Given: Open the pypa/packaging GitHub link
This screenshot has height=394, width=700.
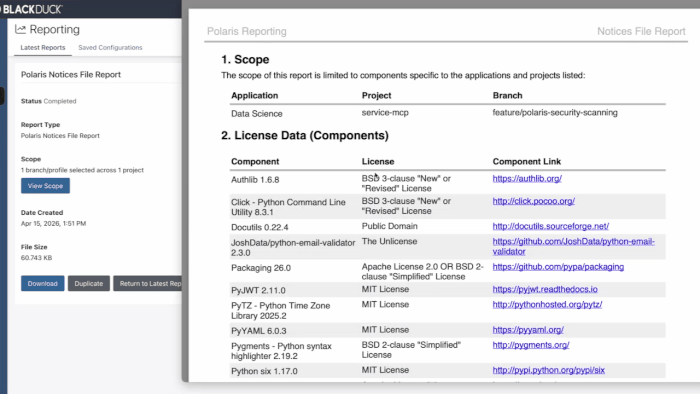Looking at the screenshot, I should click(x=558, y=267).
